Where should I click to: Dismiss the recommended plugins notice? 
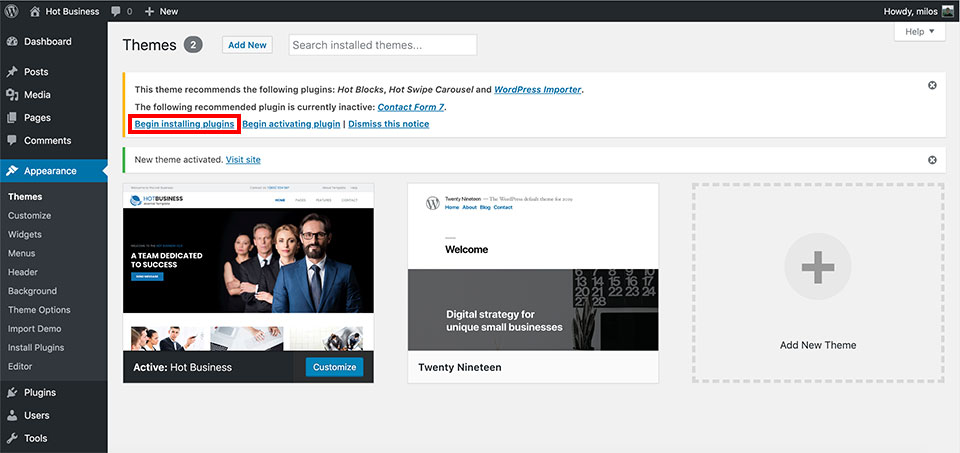click(932, 85)
